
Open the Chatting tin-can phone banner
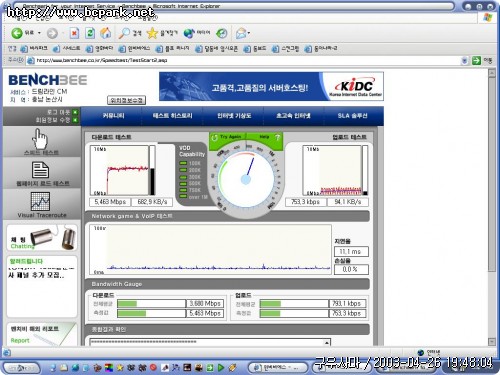click(x=42, y=237)
